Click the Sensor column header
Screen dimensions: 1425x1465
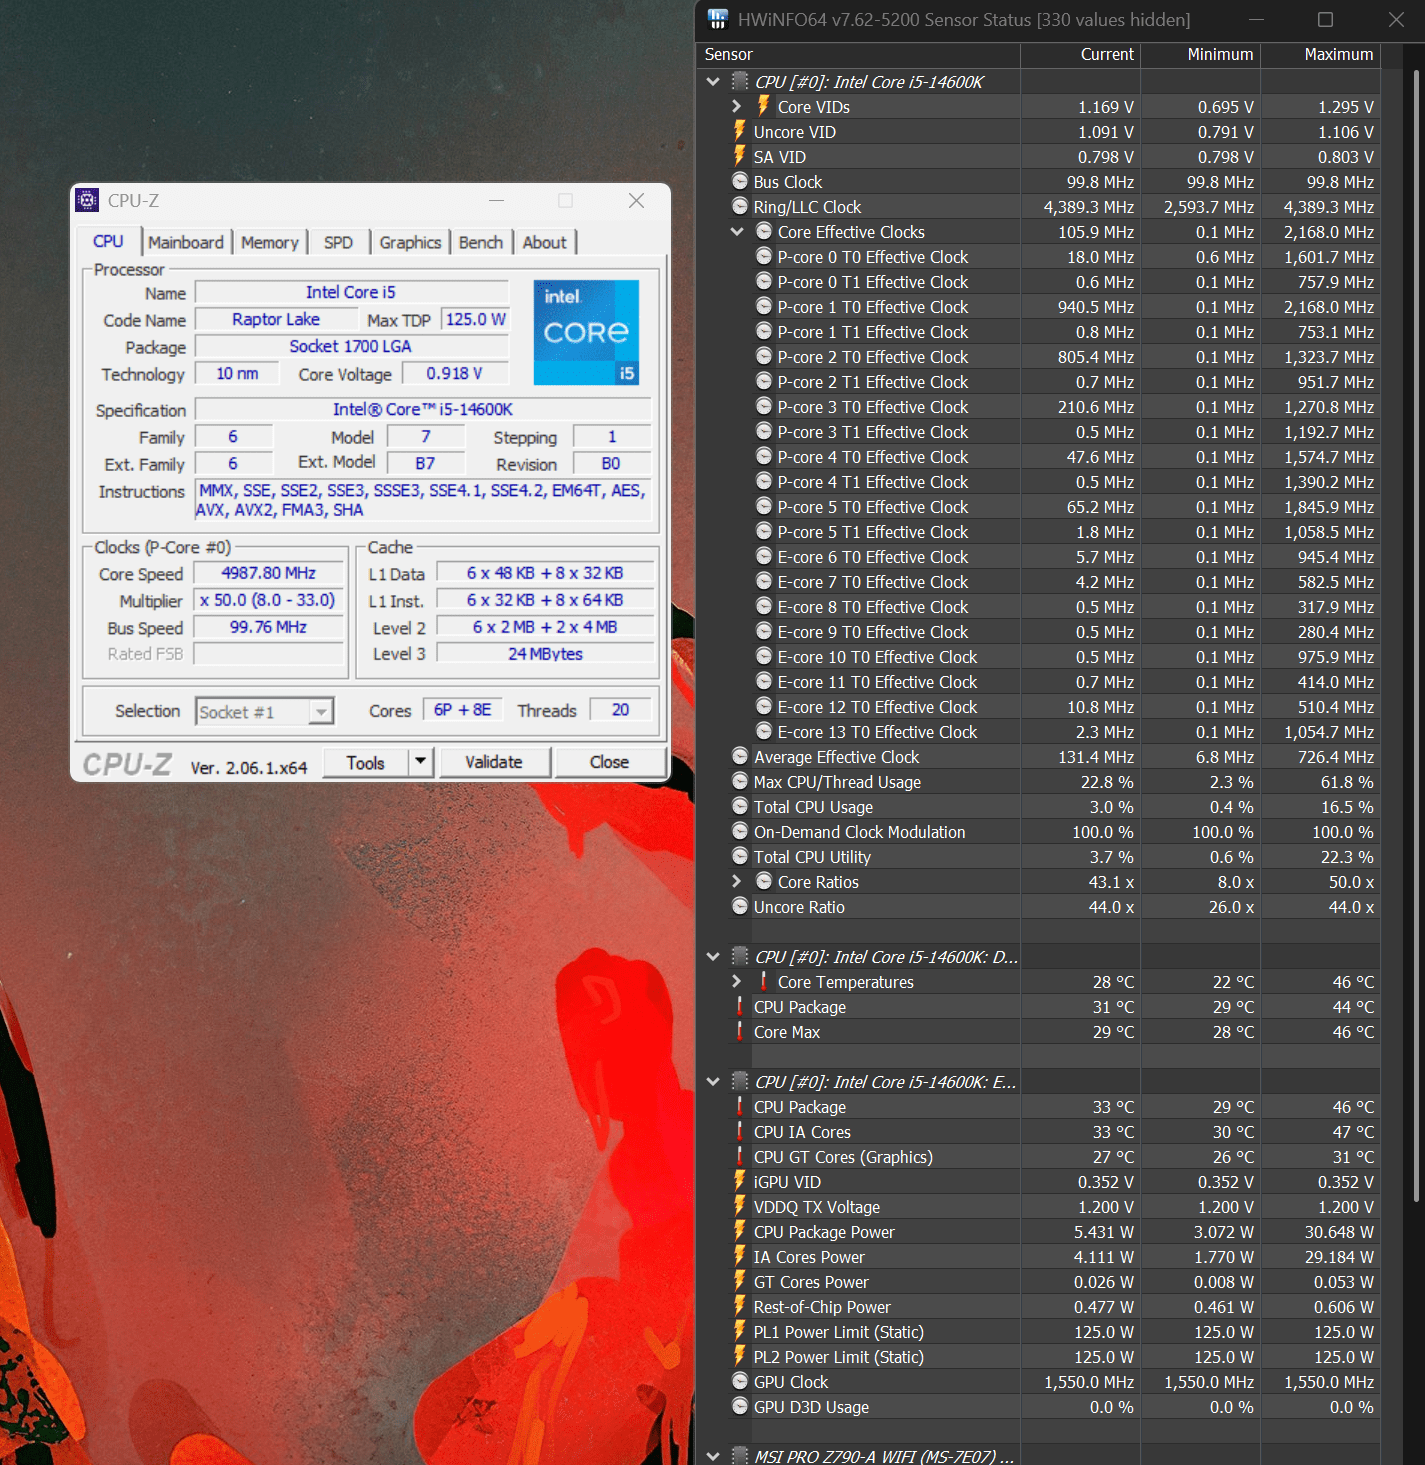coord(858,54)
